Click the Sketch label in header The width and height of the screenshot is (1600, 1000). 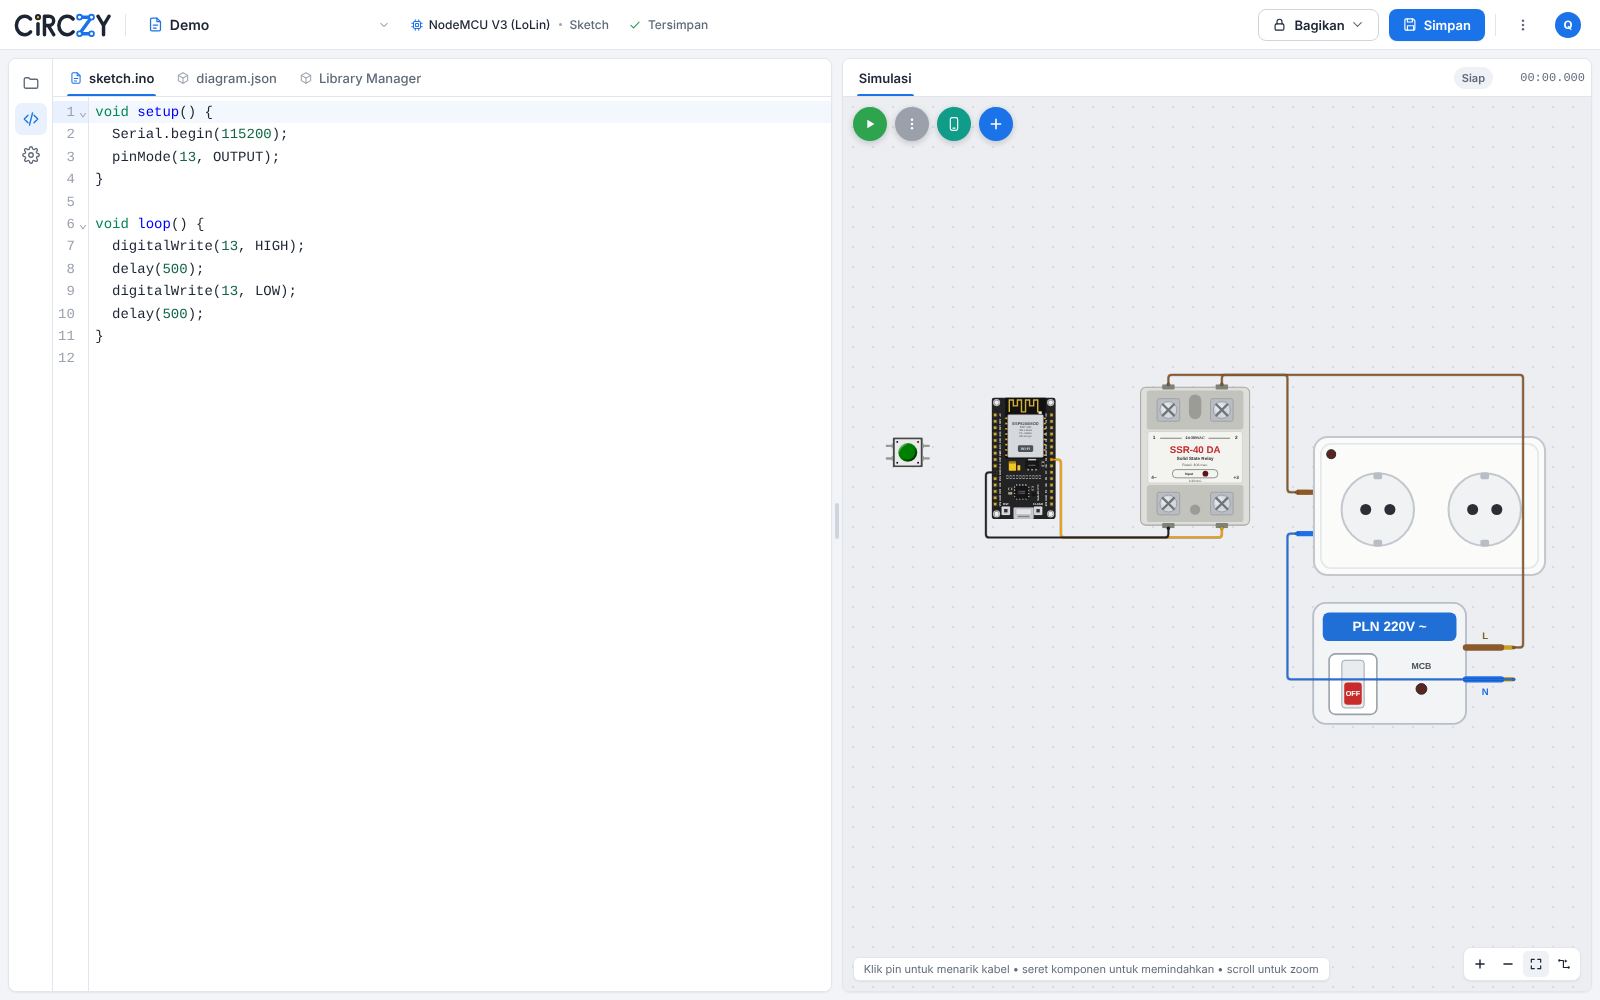coord(589,25)
